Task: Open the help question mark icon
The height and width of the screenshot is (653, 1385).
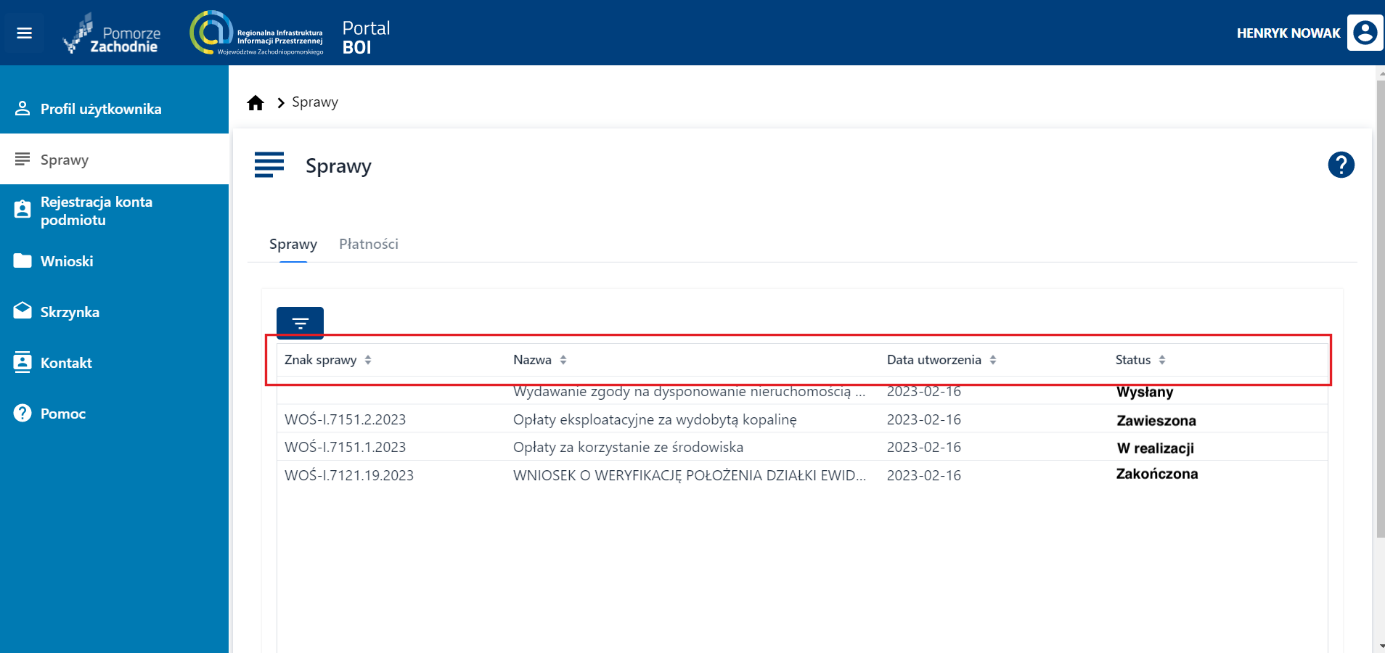Action: coord(1340,165)
